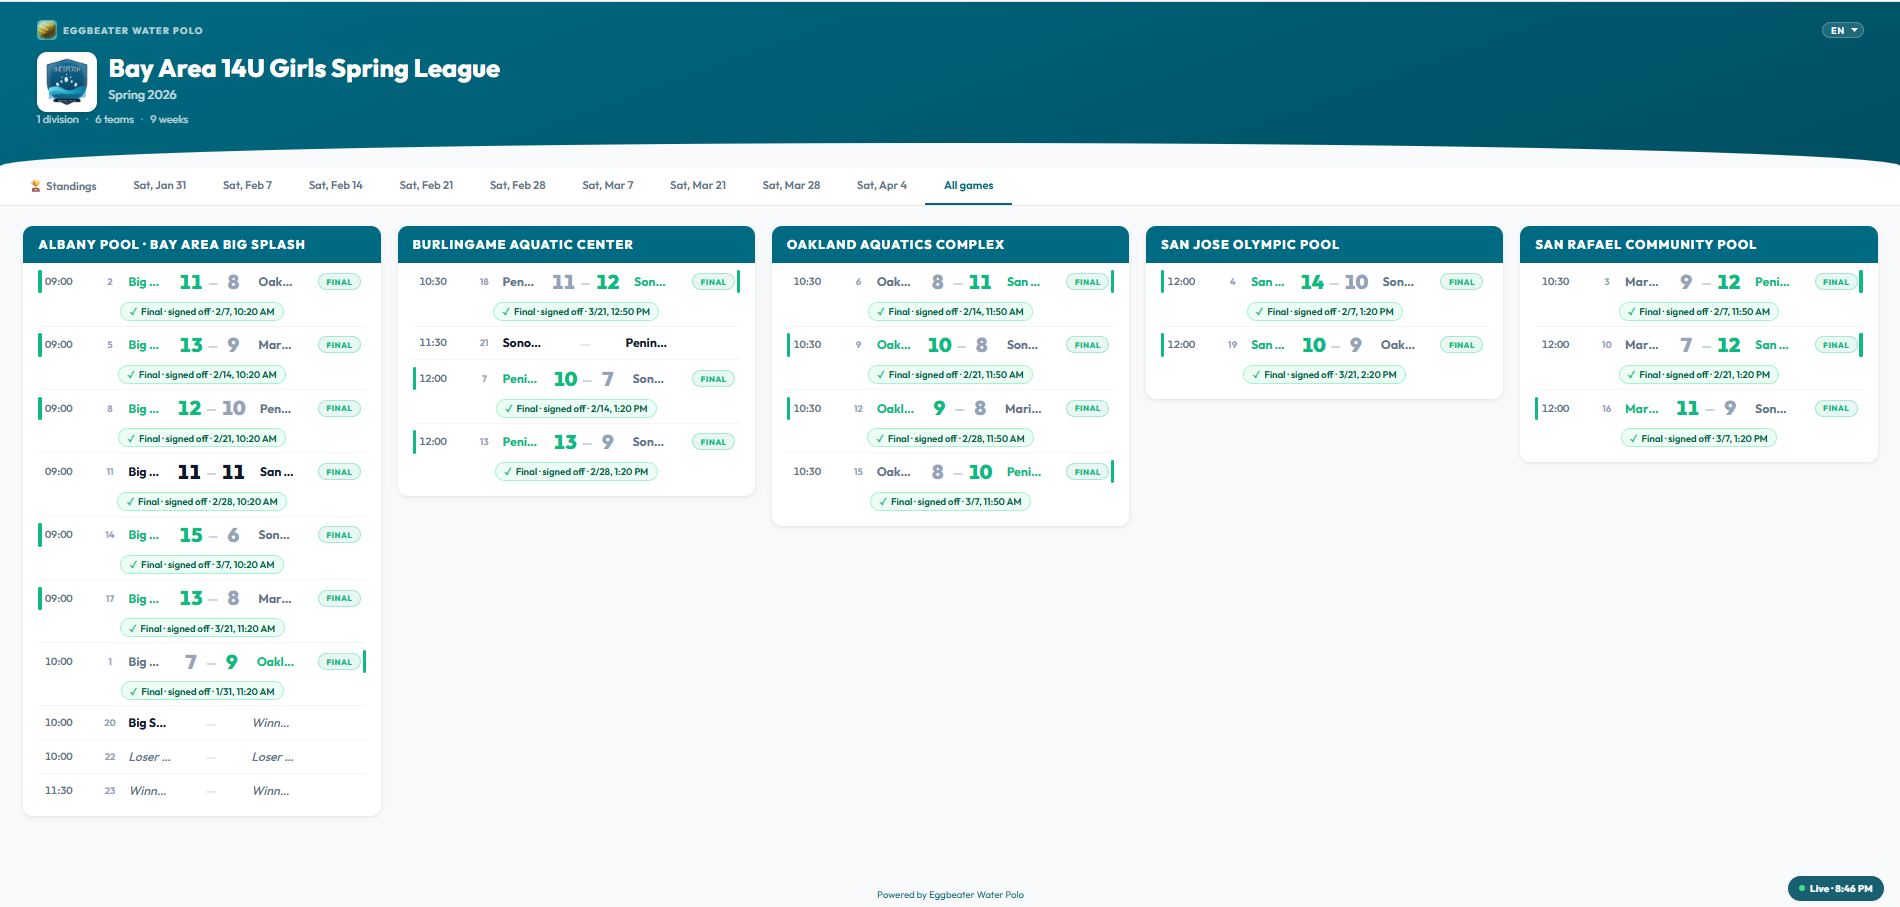The height and width of the screenshot is (907, 1900).
Task: Click 'Final · signed off · 3/7, 1:20 PM' badge
Action: click(1699, 439)
